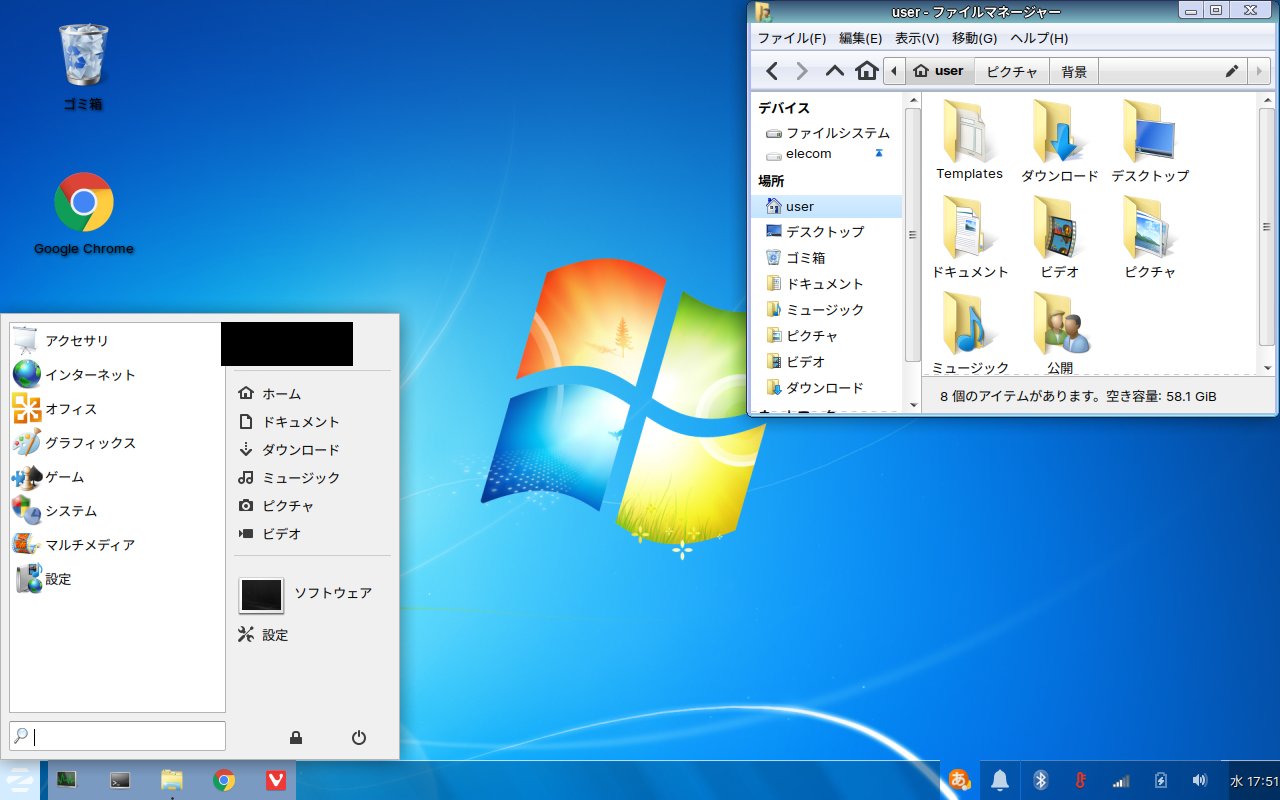Launch the terminal from the taskbar
Viewport: 1280px width, 800px height.
tap(120, 780)
